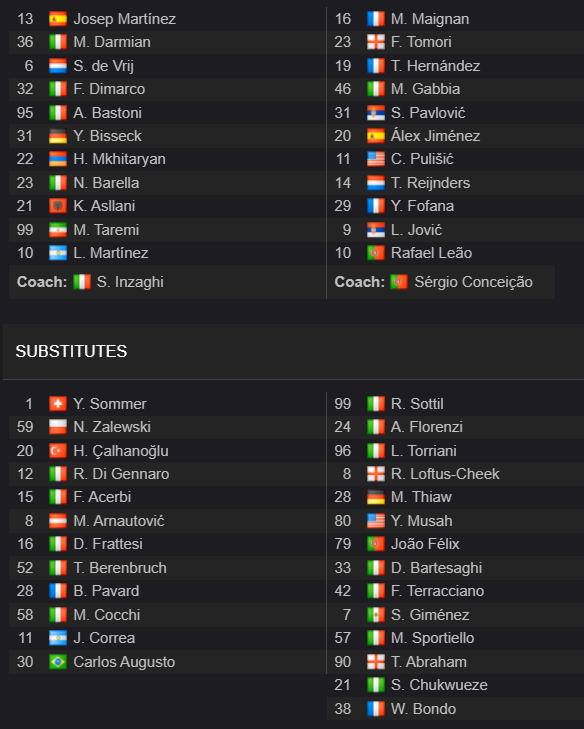
Task: Open Rafael Leão player page
Action: (x=431, y=253)
